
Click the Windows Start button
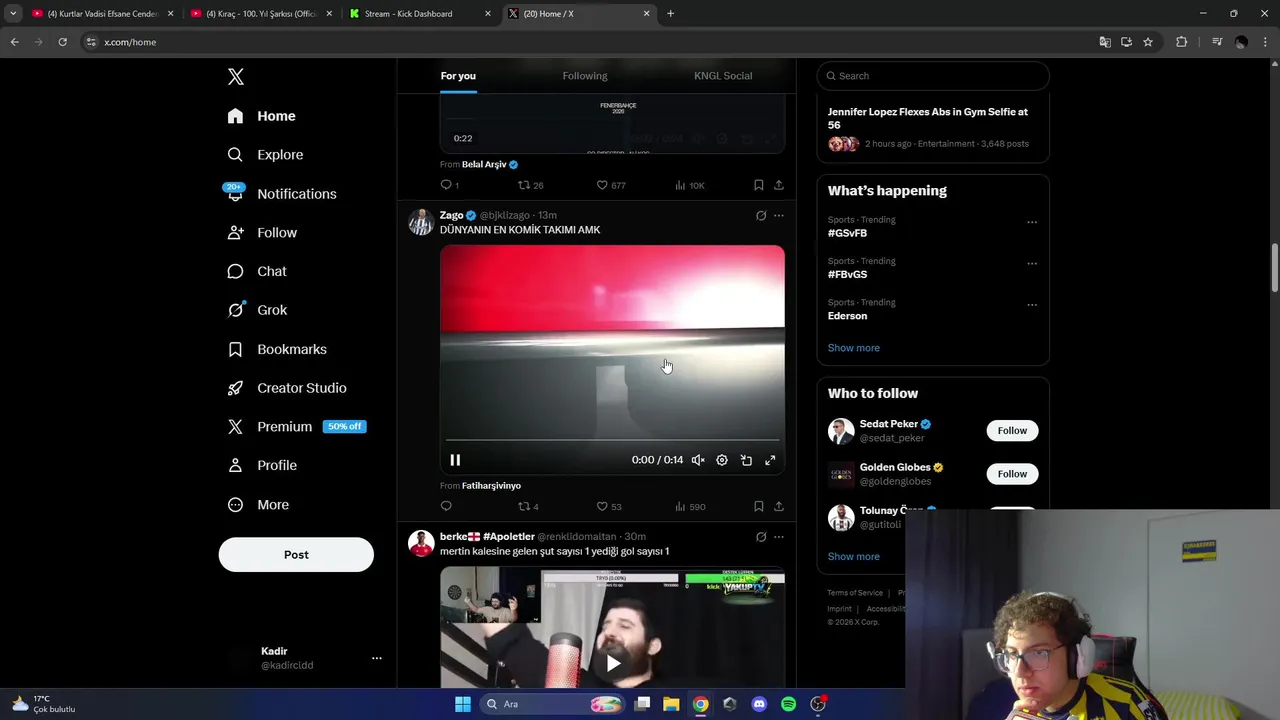(463, 704)
